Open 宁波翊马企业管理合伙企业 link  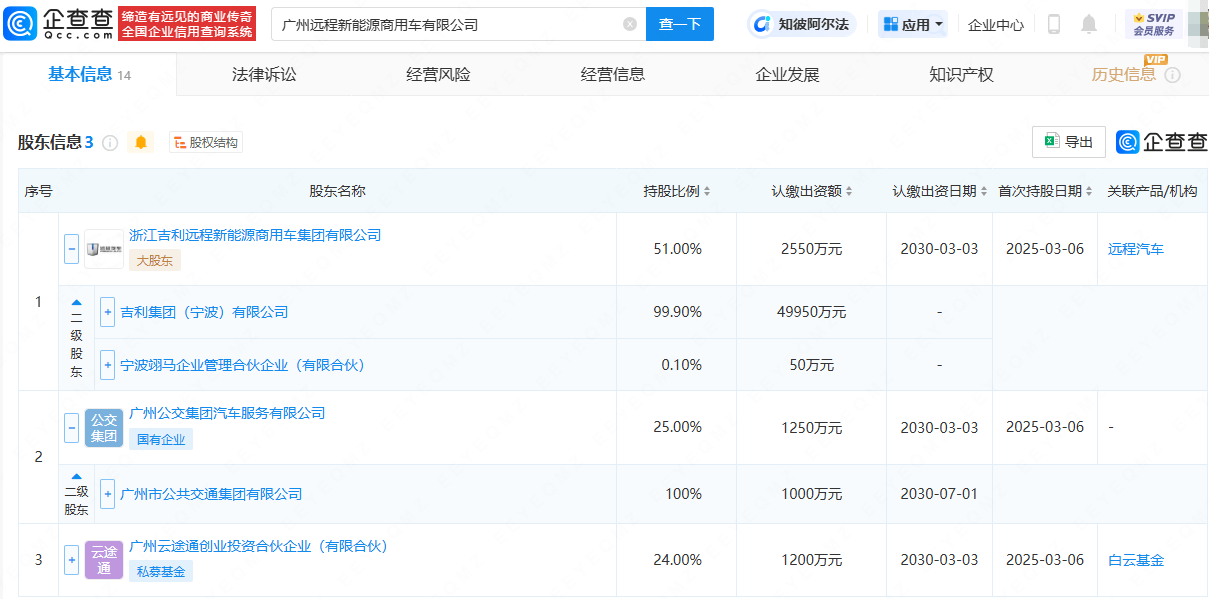243,365
